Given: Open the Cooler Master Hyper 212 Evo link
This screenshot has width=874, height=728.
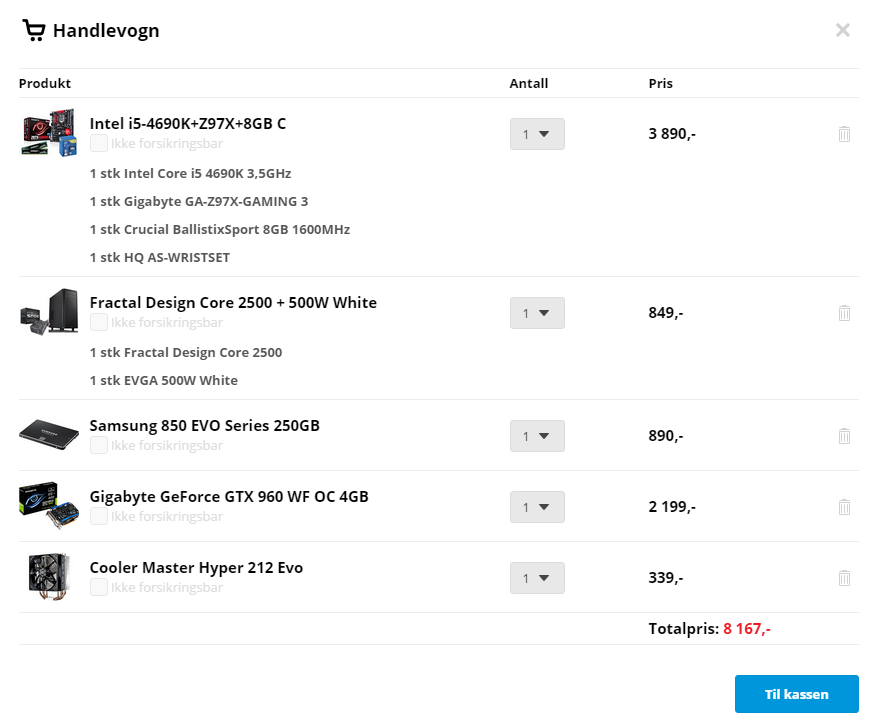Looking at the screenshot, I should click(x=196, y=567).
